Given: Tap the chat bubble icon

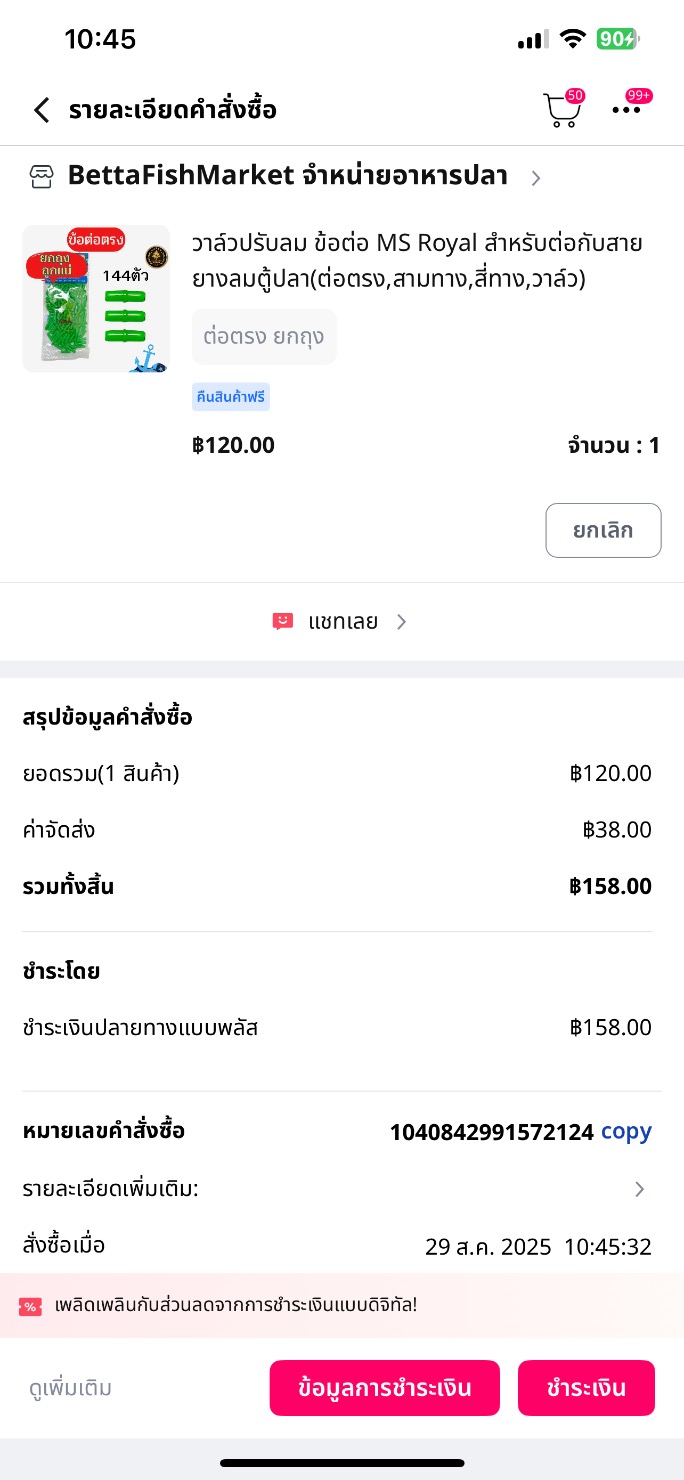Looking at the screenshot, I should pyautogui.click(x=282, y=622).
